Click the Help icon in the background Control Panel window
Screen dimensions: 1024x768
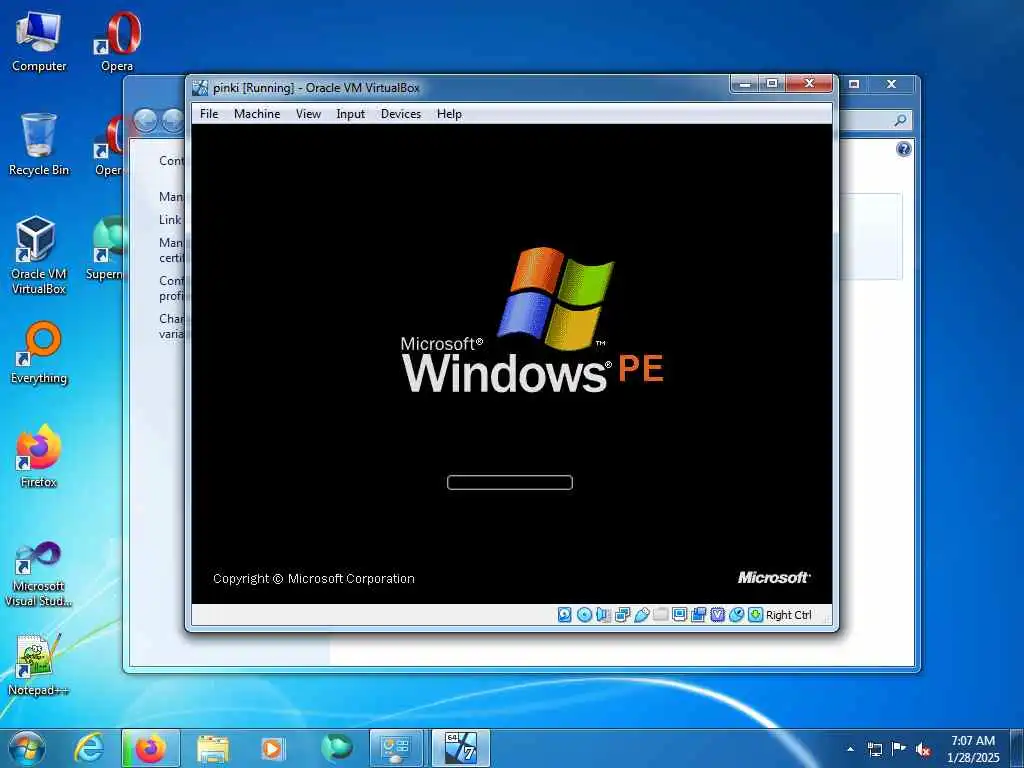coord(903,150)
